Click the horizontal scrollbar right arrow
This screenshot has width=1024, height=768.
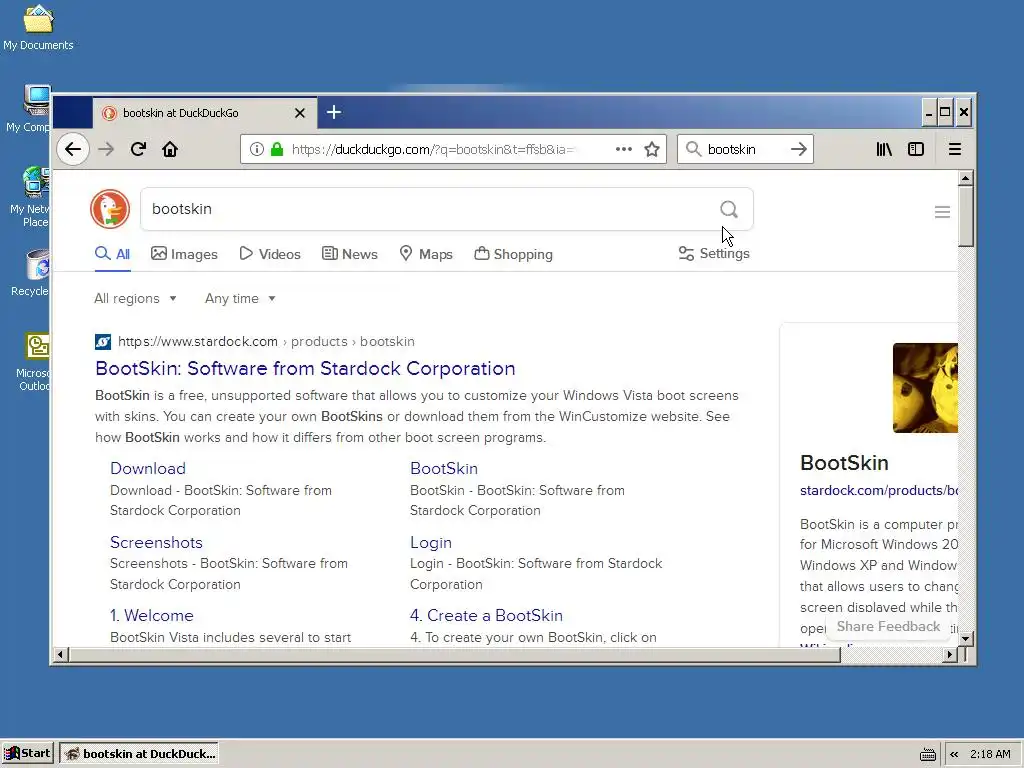(950, 654)
